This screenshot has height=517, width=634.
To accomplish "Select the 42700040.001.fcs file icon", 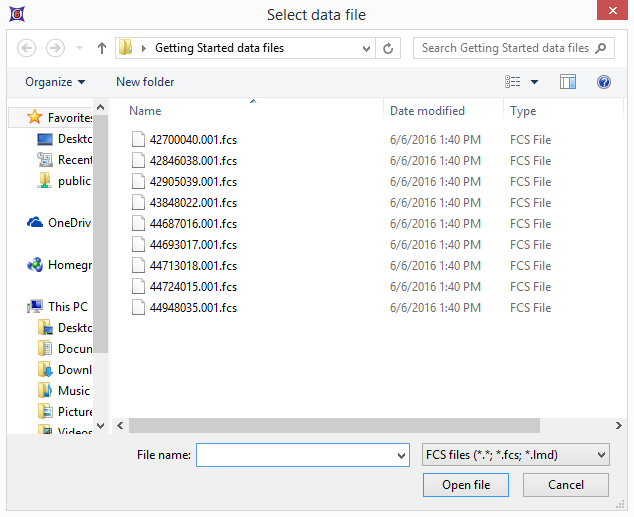I will tap(138, 140).
